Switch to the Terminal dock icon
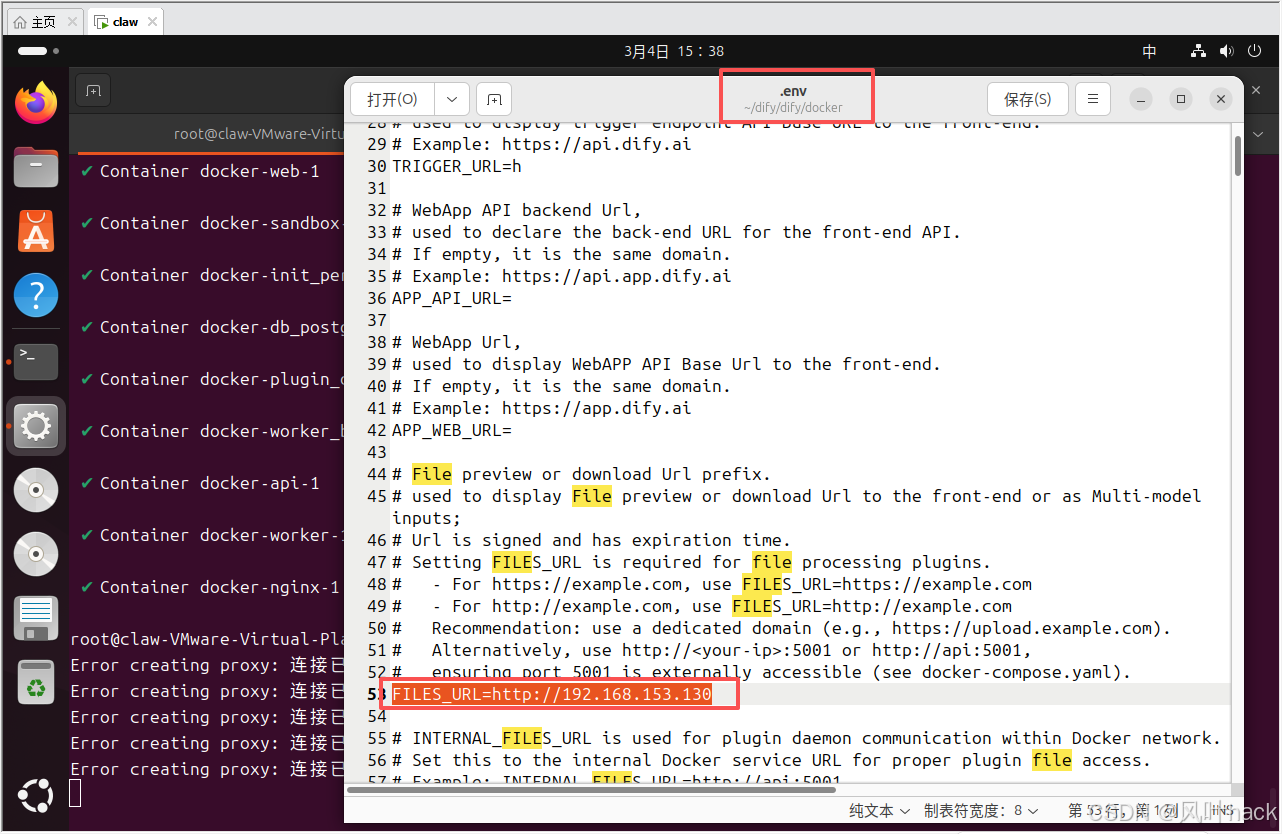Viewport: 1282px width, 834px height. (x=36, y=360)
